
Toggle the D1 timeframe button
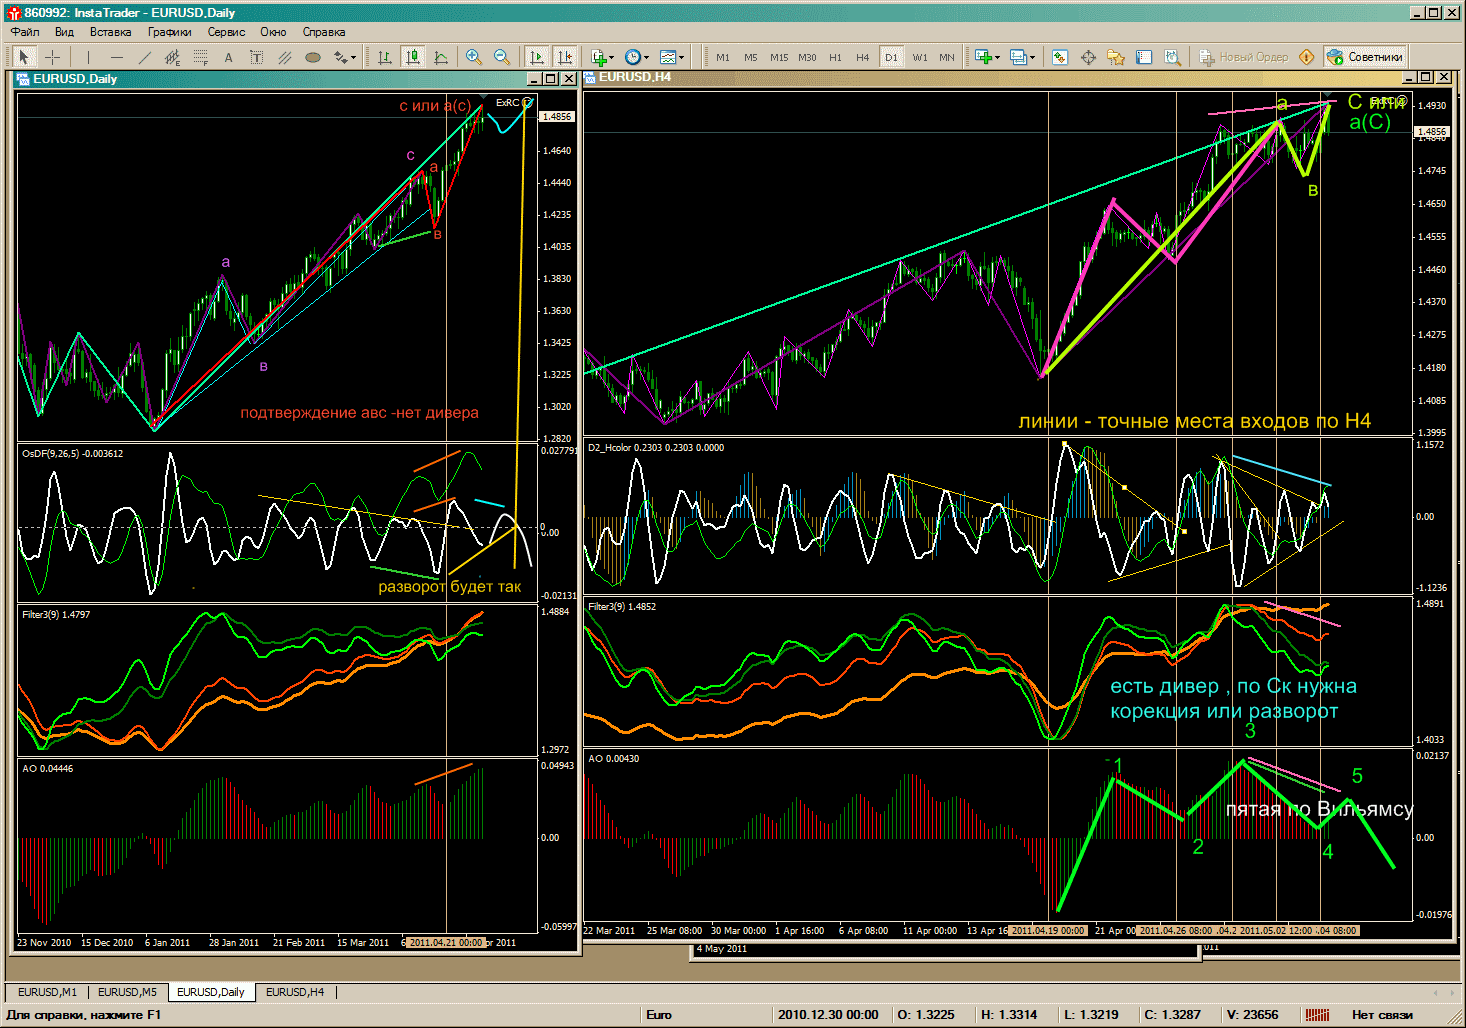[891, 57]
